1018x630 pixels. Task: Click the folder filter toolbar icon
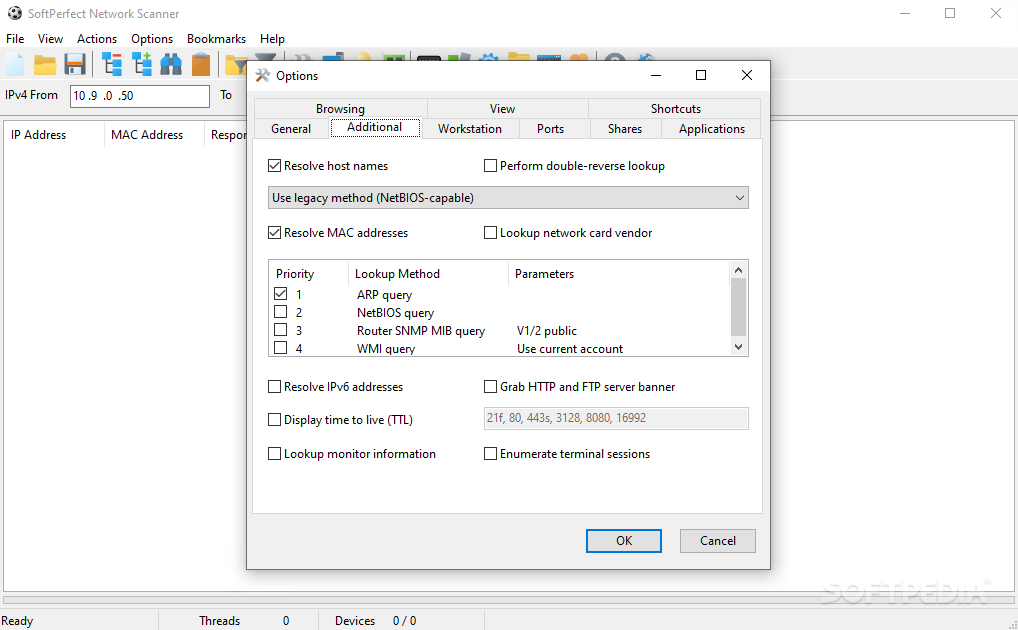point(236,65)
